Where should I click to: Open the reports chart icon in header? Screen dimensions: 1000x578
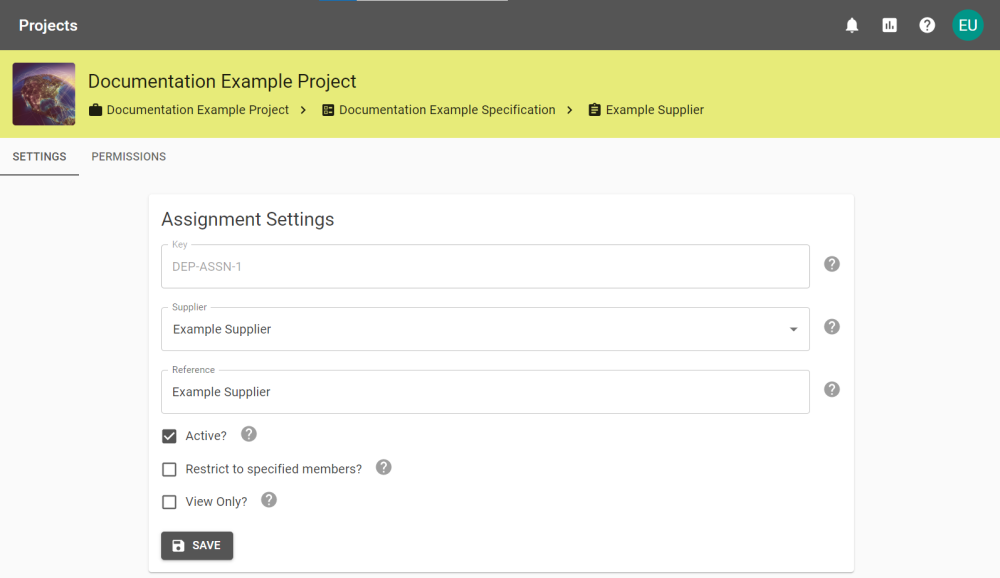point(889,25)
